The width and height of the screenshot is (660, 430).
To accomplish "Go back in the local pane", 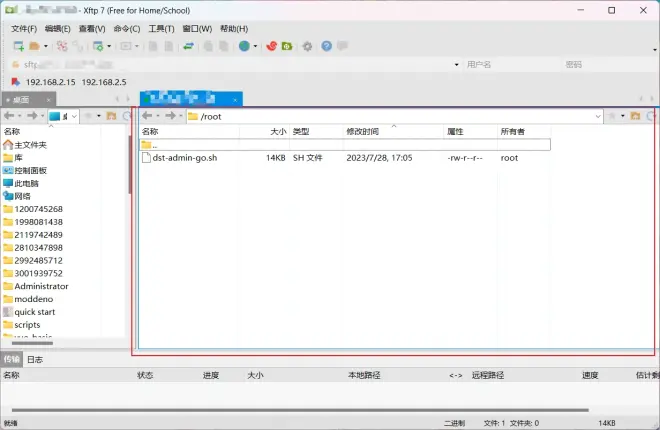I will (x=9, y=116).
